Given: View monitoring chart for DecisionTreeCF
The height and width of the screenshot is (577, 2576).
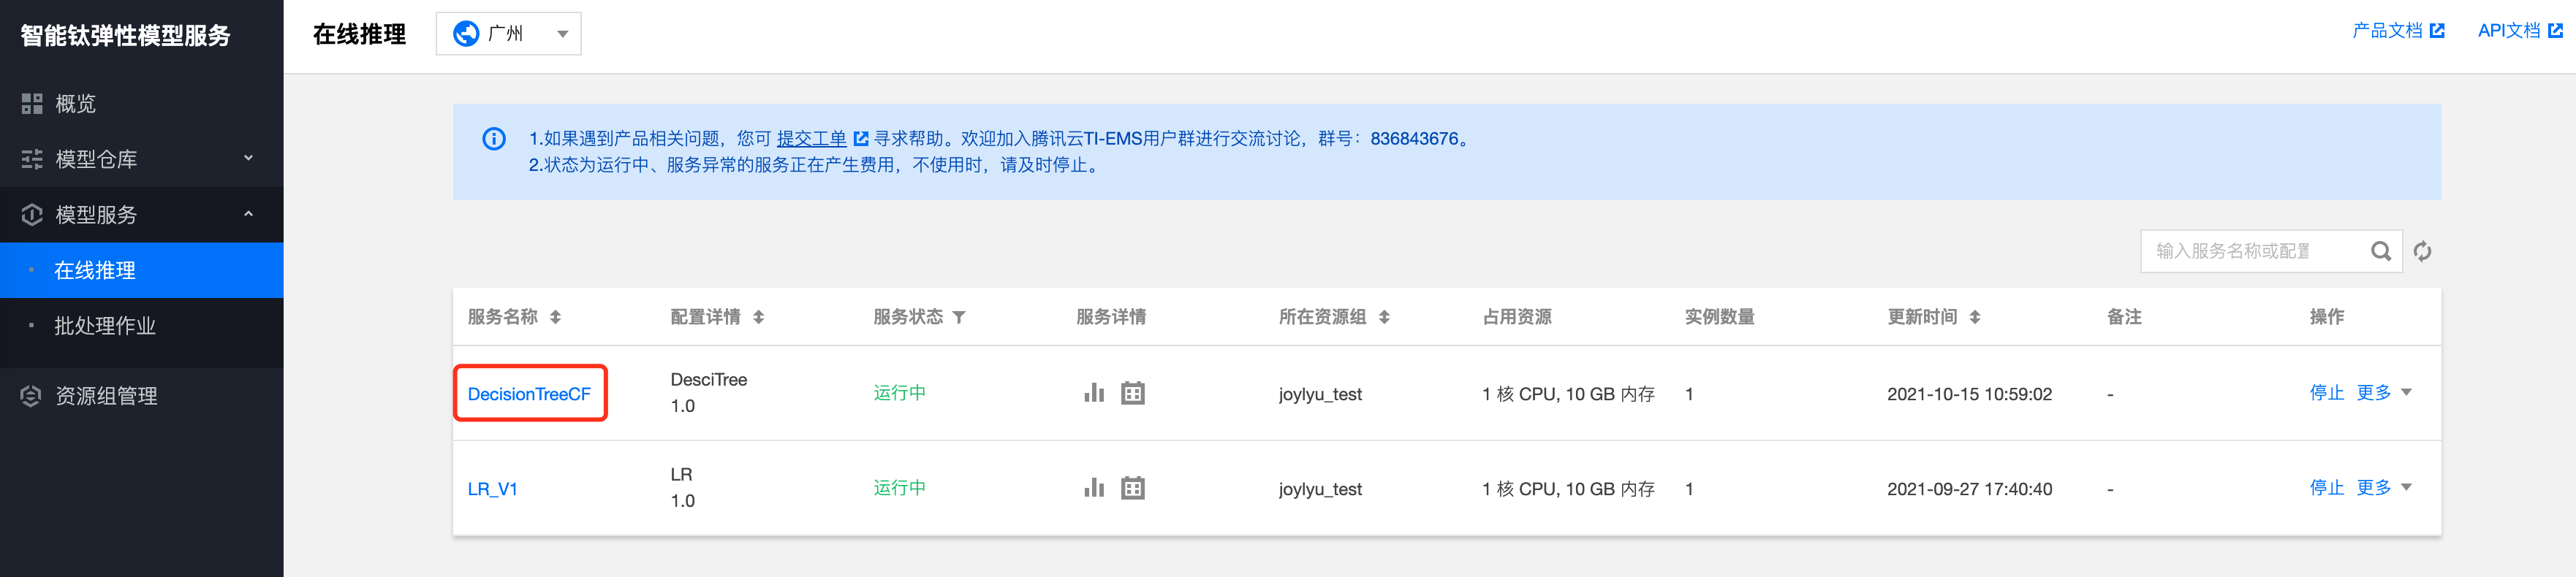Looking at the screenshot, I should click(1094, 393).
